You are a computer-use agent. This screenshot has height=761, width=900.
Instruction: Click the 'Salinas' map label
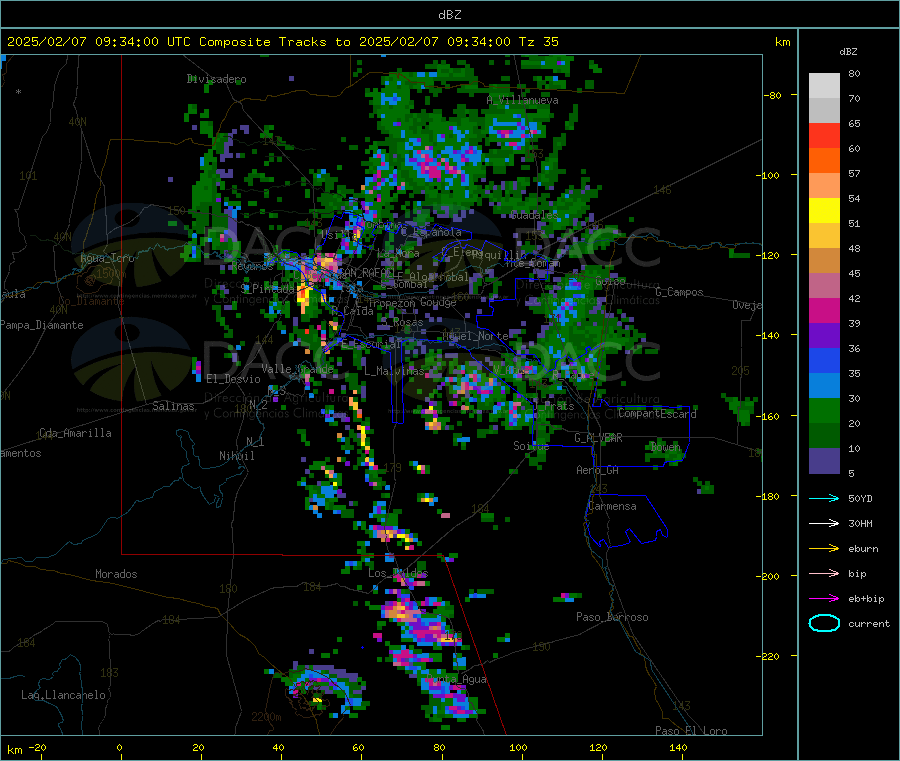coord(173,406)
